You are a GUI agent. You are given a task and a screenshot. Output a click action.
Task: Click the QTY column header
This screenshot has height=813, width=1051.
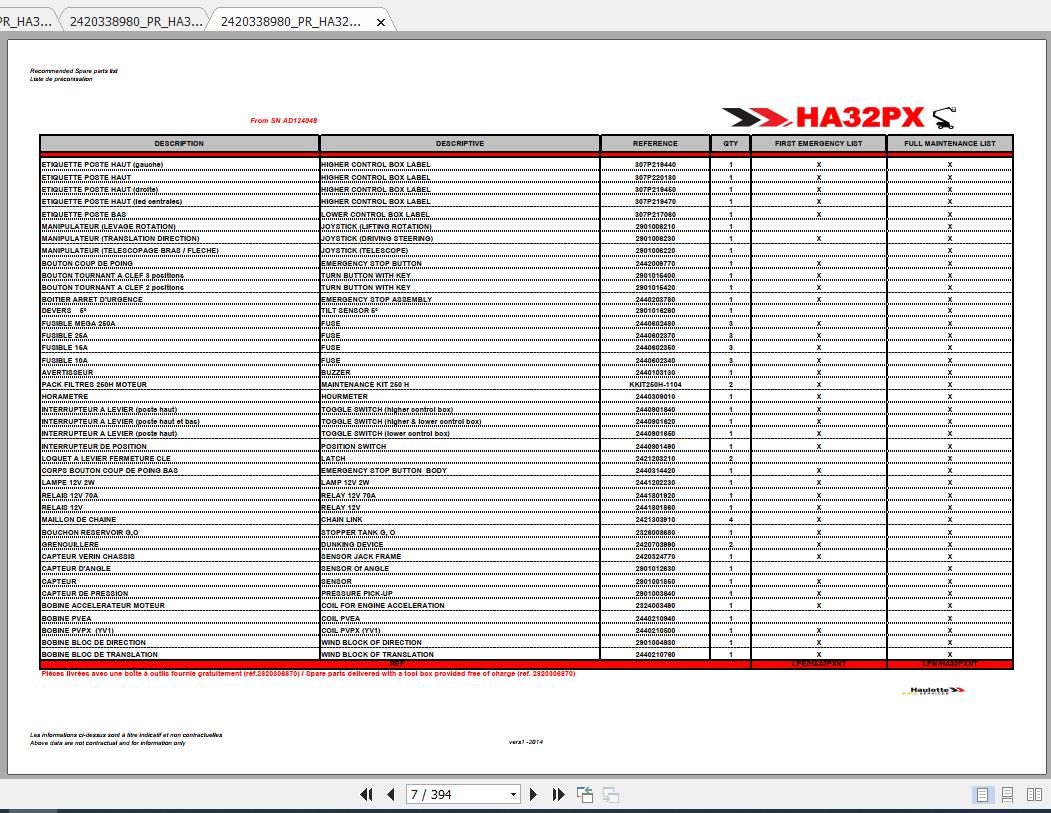point(731,143)
